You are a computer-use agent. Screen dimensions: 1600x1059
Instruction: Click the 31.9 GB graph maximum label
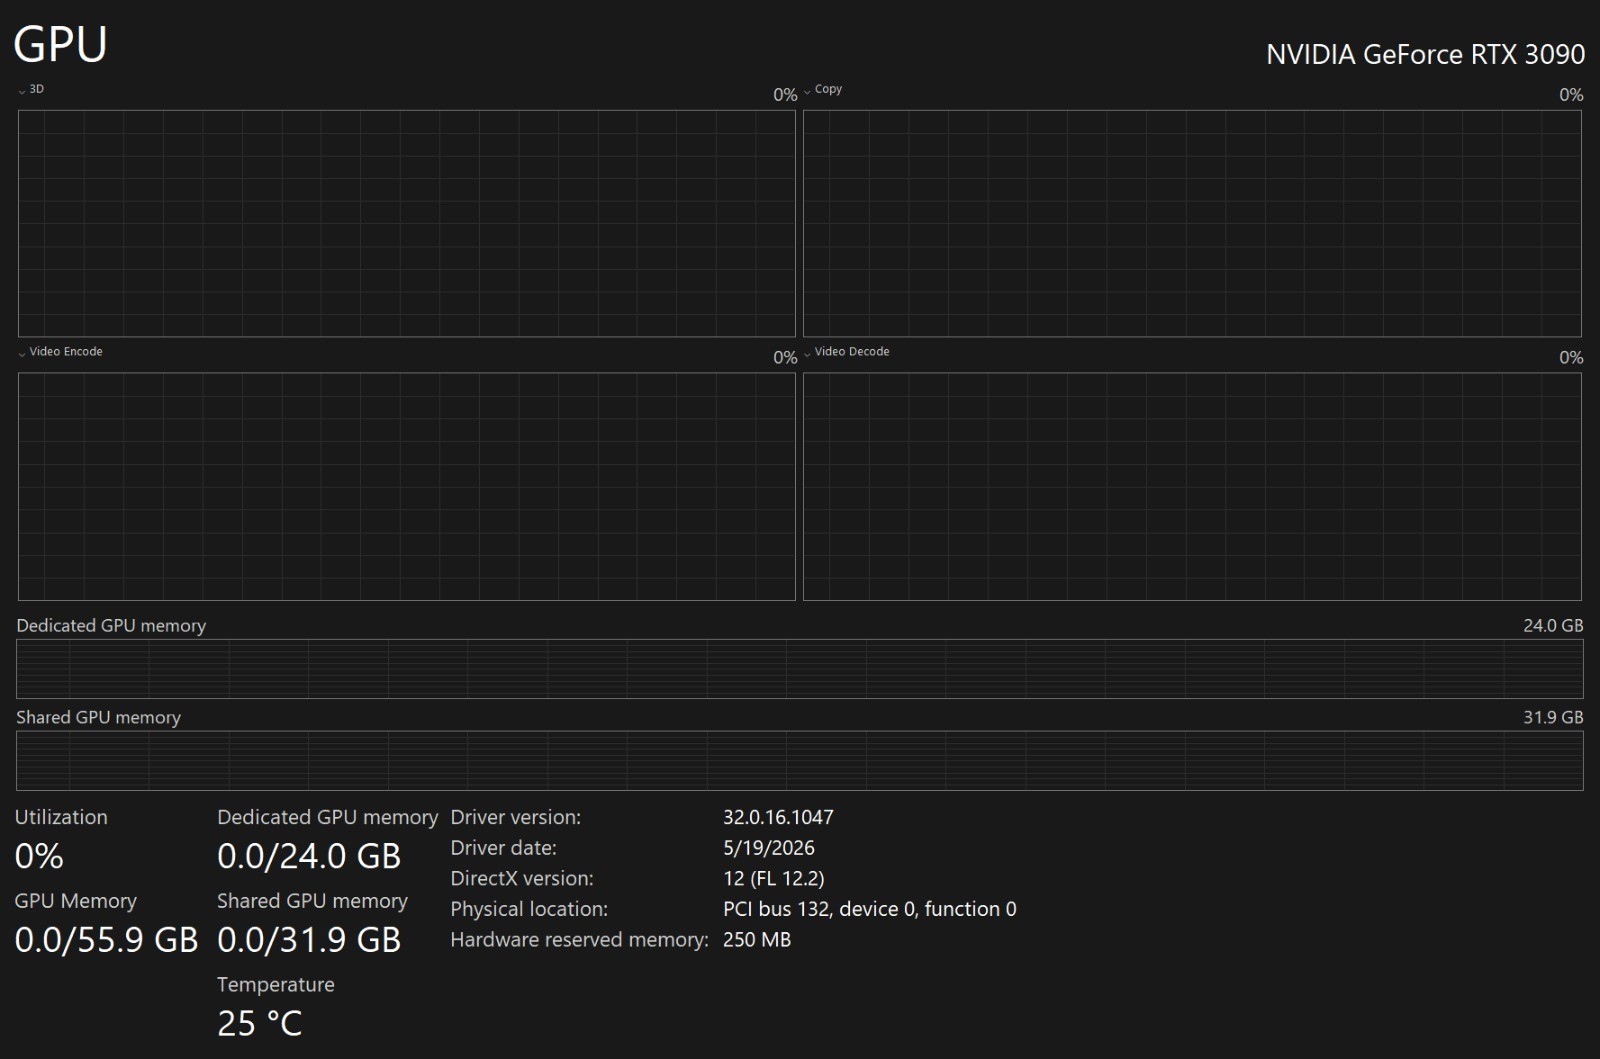pyautogui.click(x=1553, y=718)
